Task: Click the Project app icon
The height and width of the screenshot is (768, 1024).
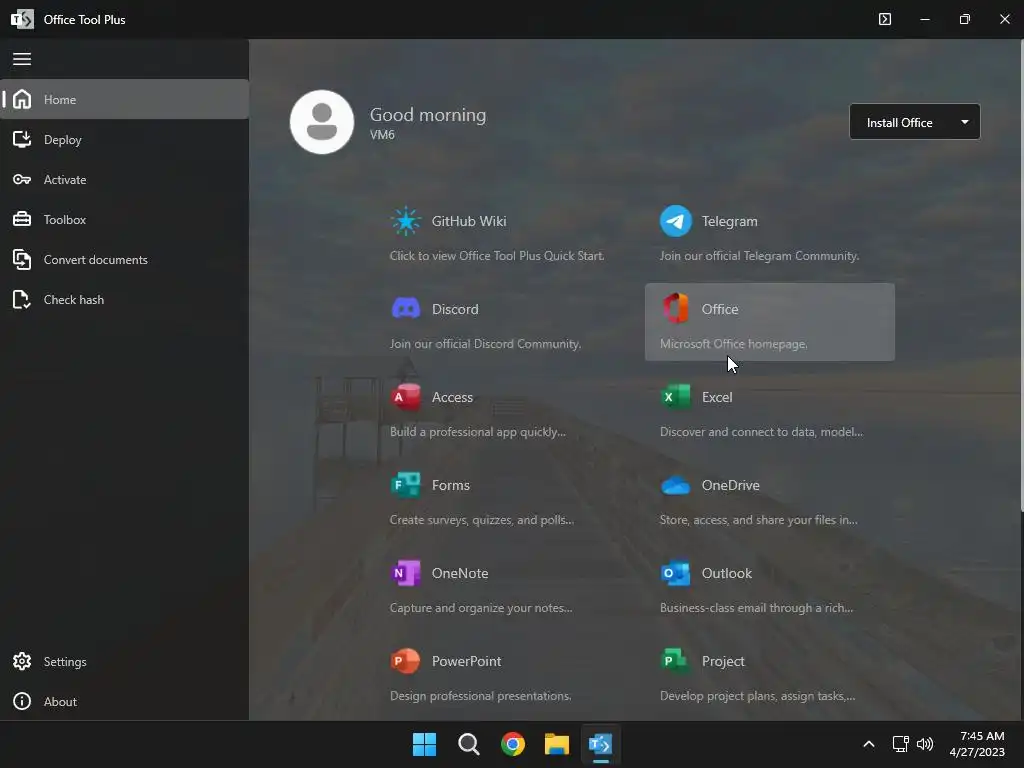Action: pyautogui.click(x=675, y=661)
